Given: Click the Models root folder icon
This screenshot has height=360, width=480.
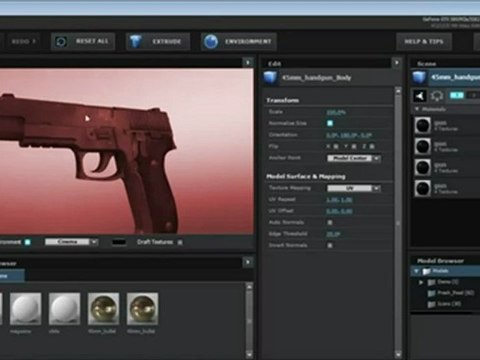Looking at the screenshot, I should coord(426,271).
